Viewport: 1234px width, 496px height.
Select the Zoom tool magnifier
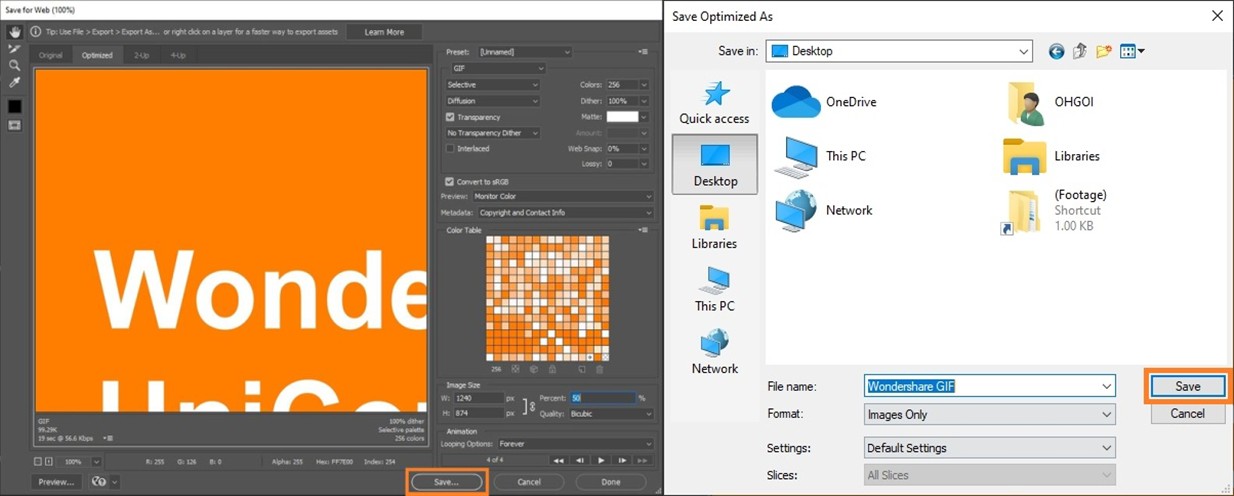point(14,65)
